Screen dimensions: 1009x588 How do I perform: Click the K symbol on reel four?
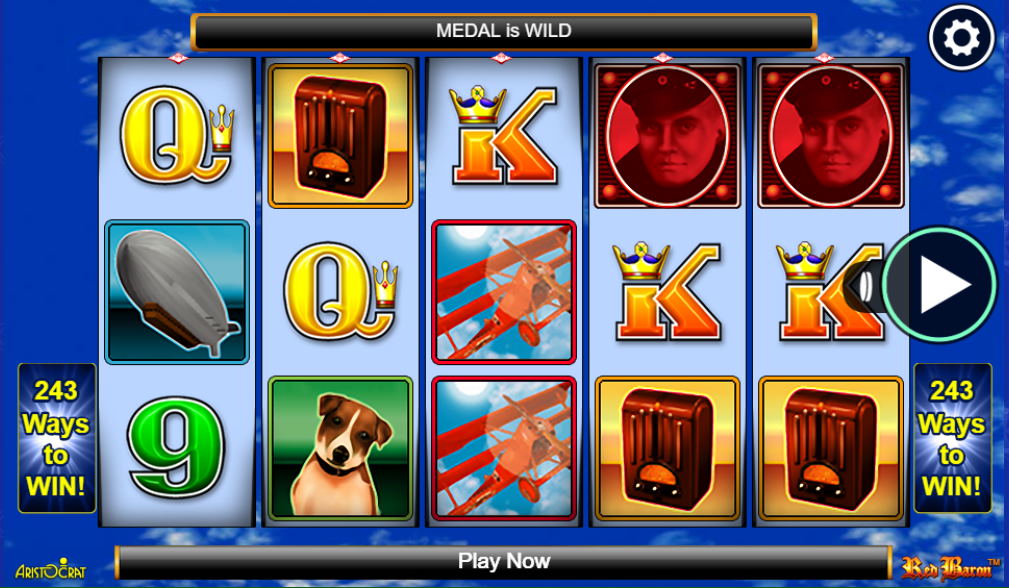click(667, 292)
